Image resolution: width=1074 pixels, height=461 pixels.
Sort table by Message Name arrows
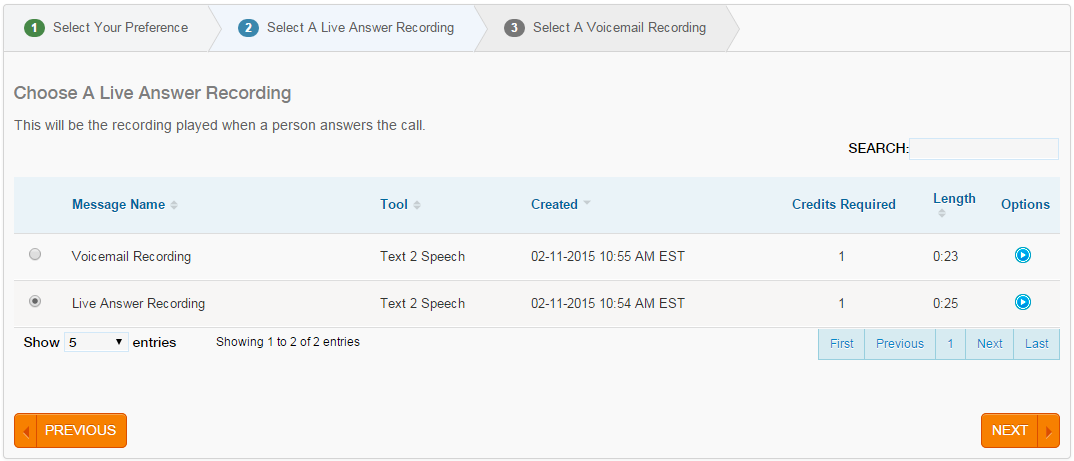174,205
